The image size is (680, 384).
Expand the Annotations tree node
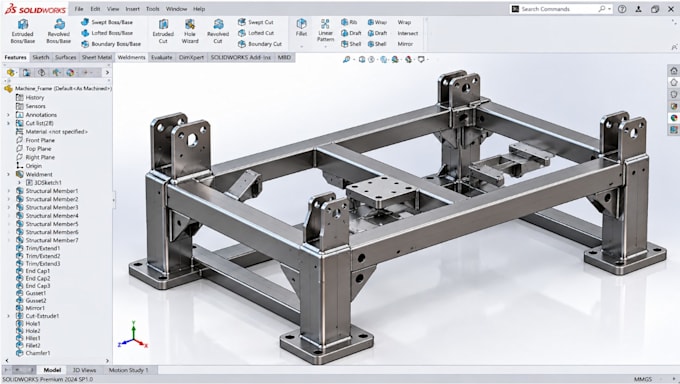pyautogui.click(x=8, y=115)
